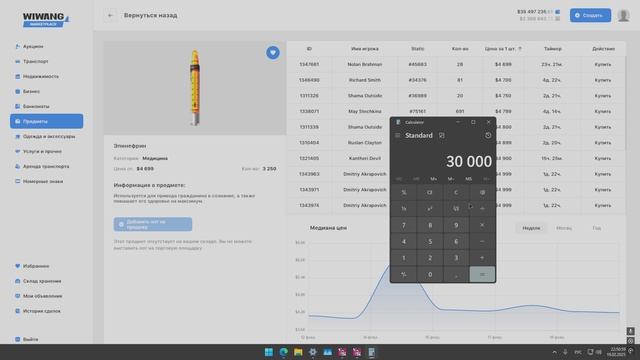Buy the lot from Nolan Bratman

coord(602,64)
